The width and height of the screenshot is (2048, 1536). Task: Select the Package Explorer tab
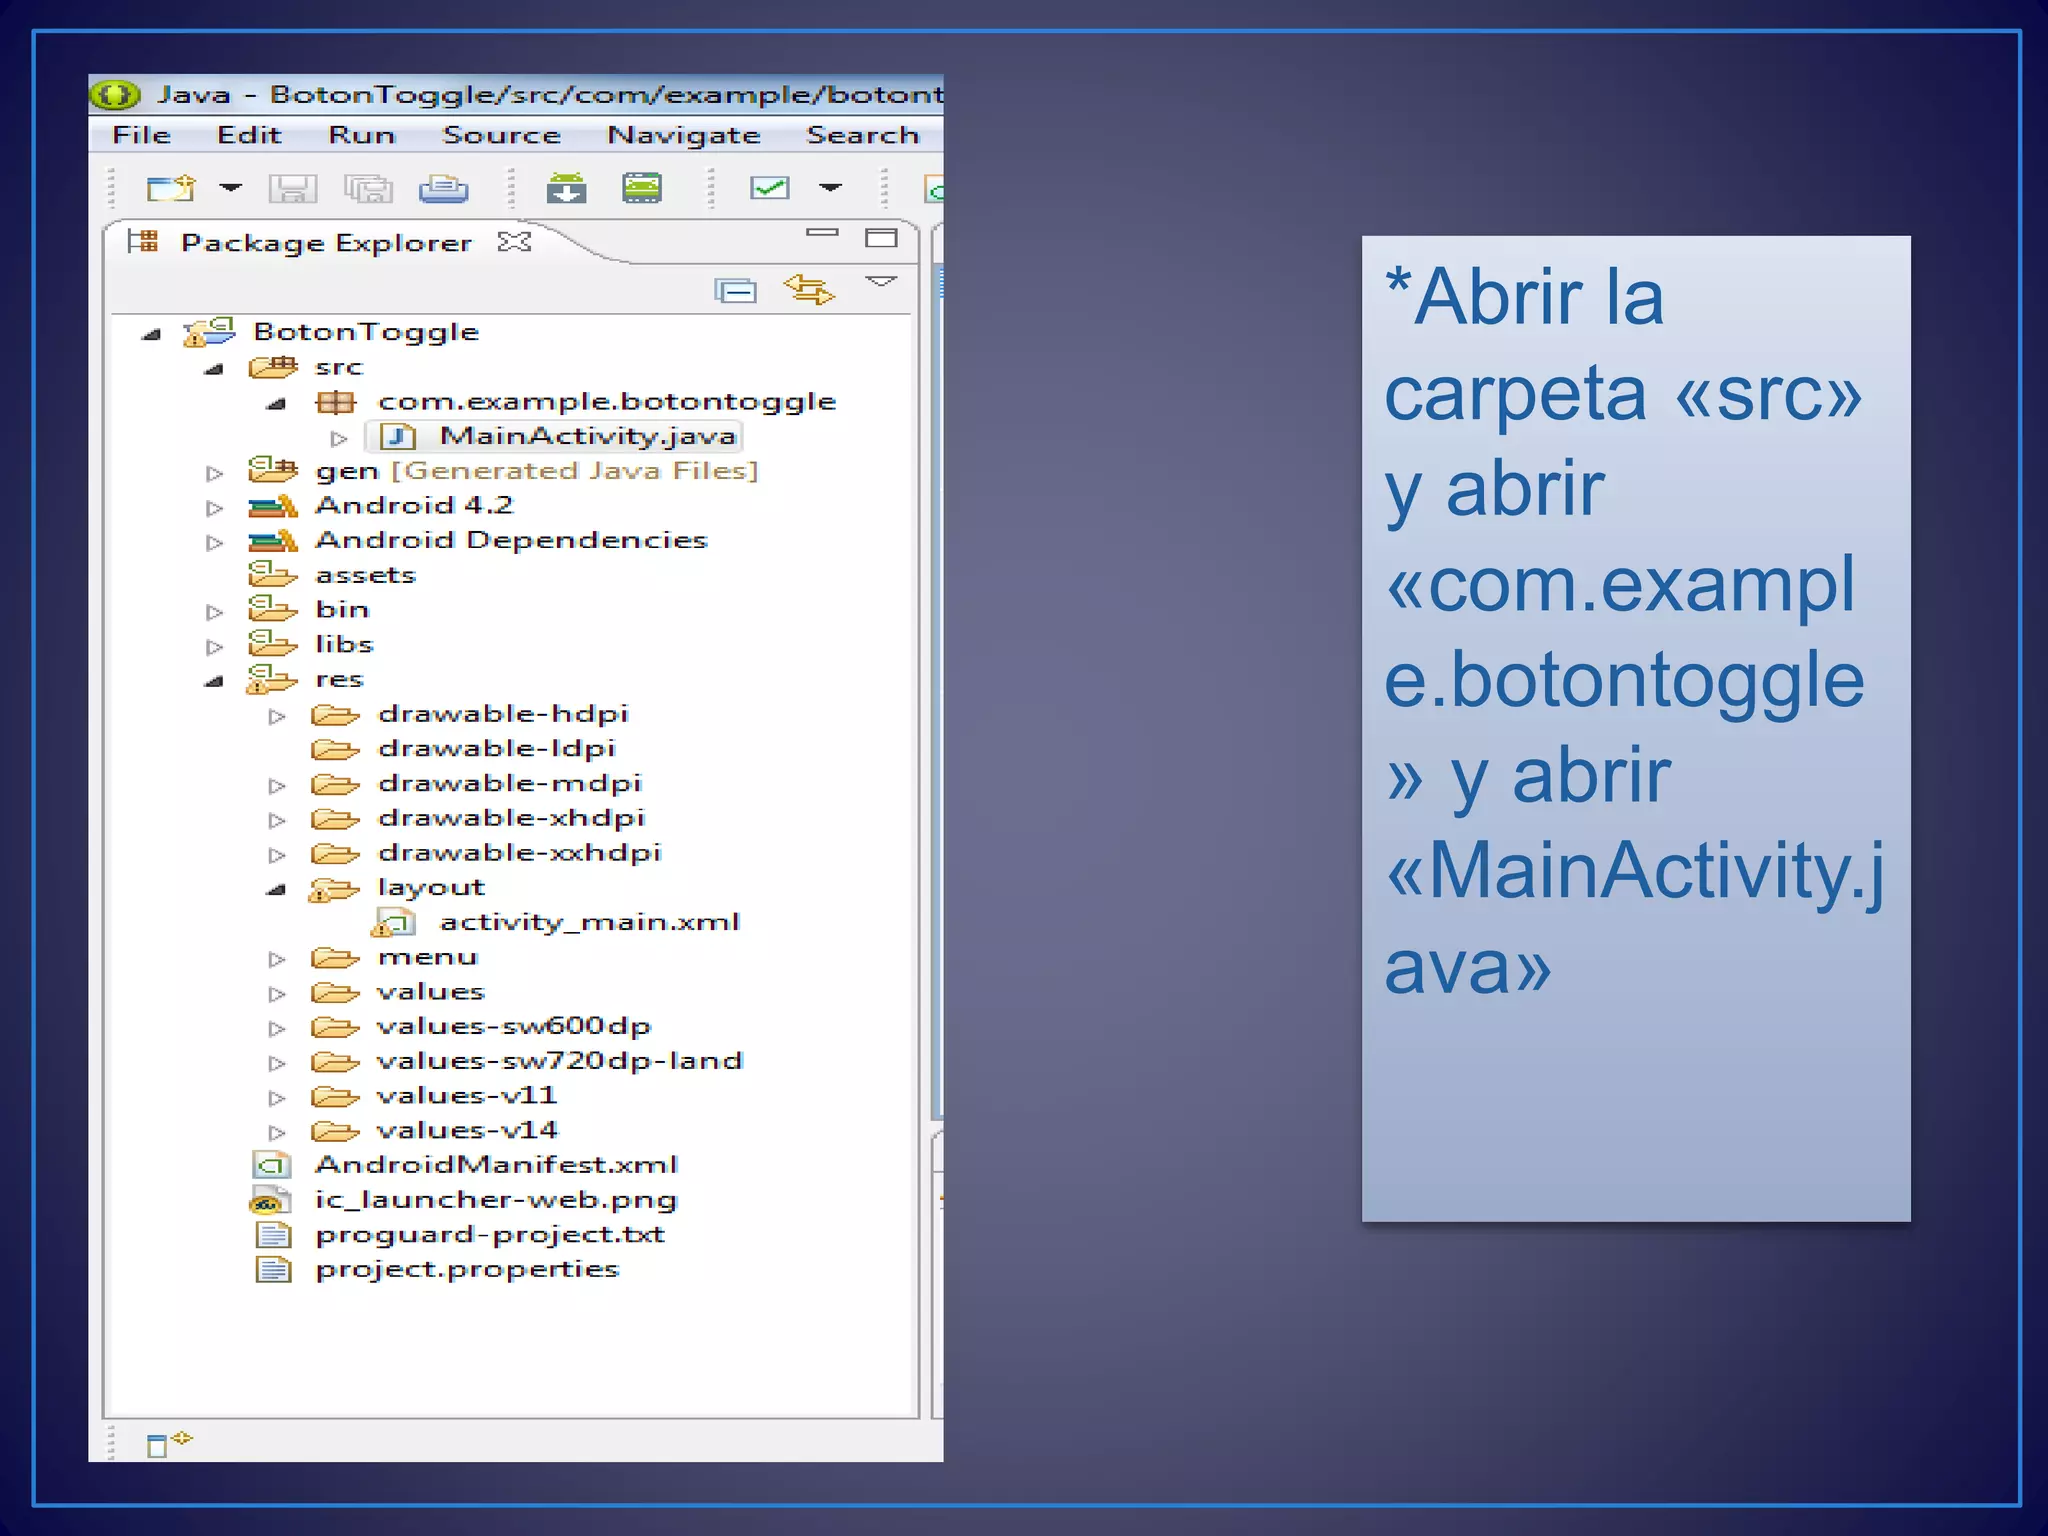click(326, 243)
